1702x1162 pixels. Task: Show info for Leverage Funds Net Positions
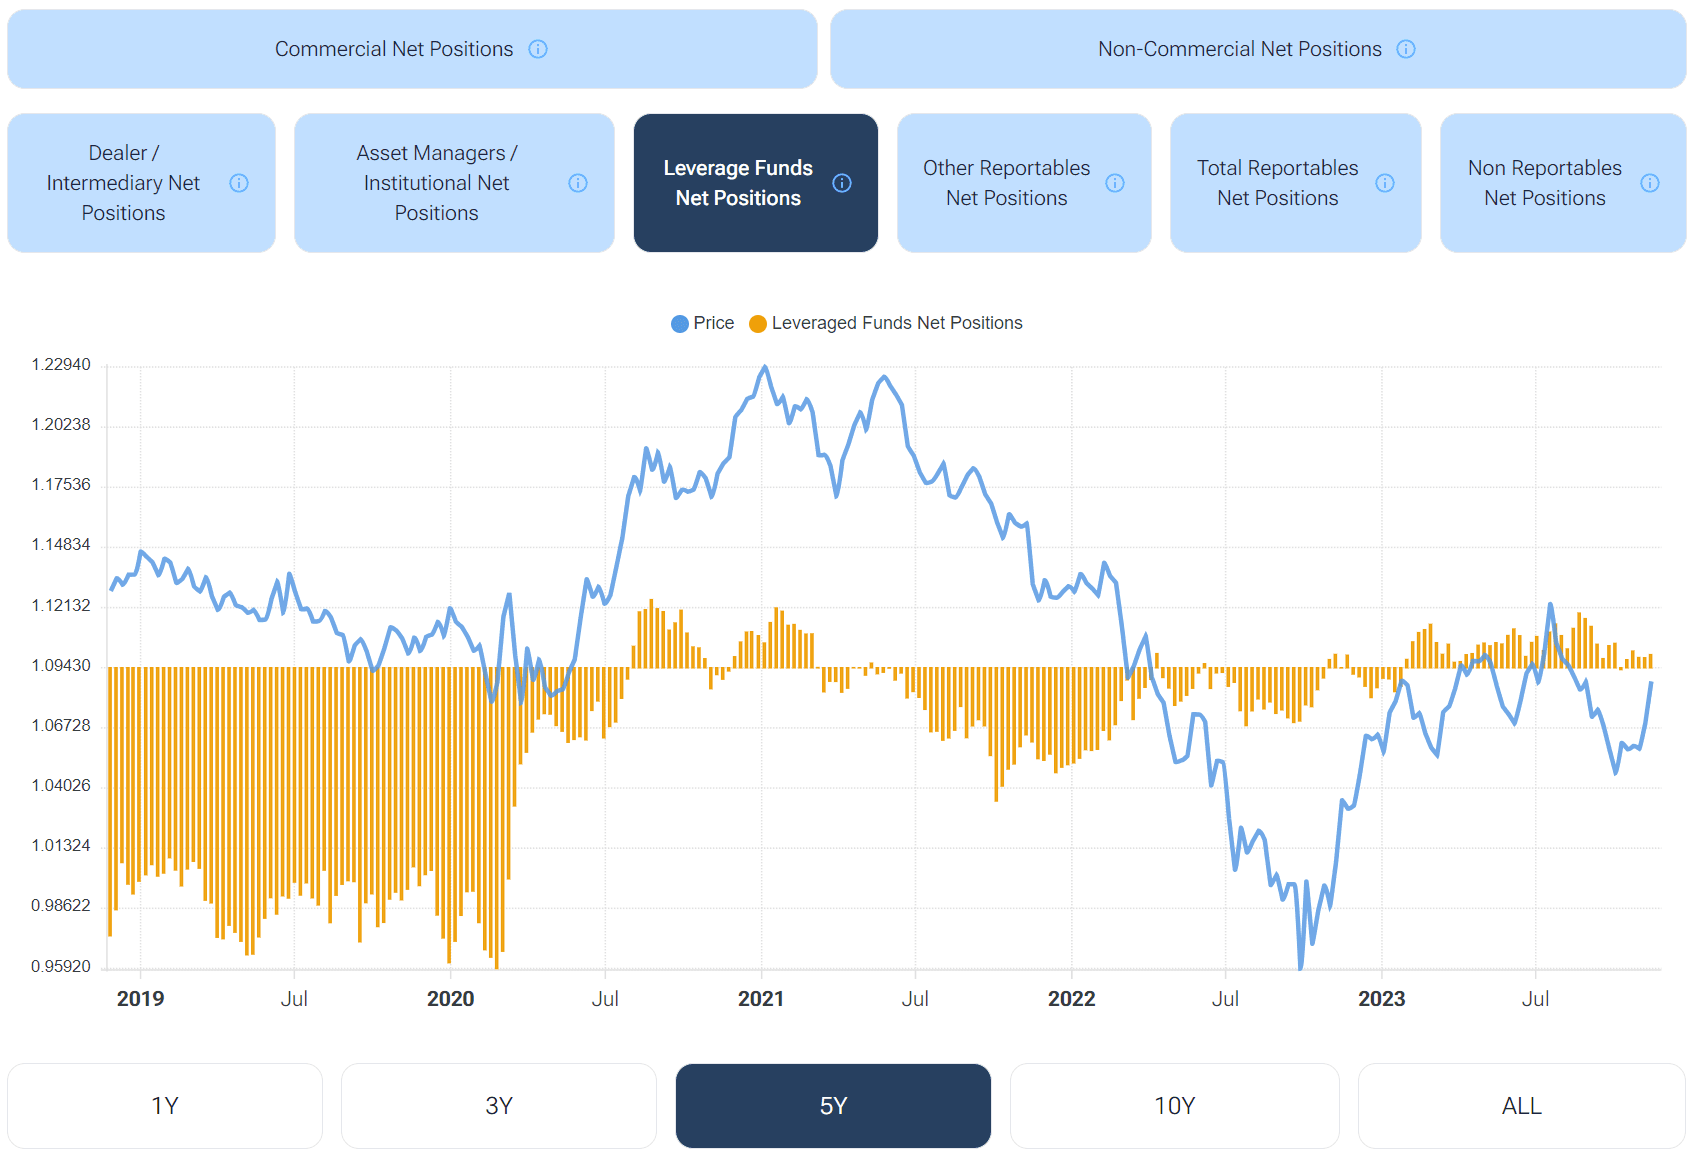click(842, 183)
